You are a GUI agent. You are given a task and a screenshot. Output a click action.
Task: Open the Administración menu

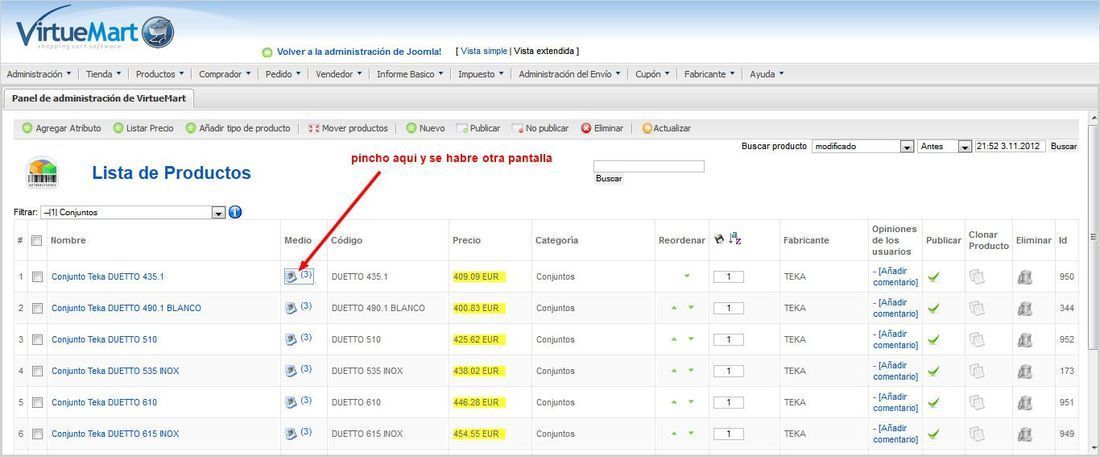click(x=39, y=74)
